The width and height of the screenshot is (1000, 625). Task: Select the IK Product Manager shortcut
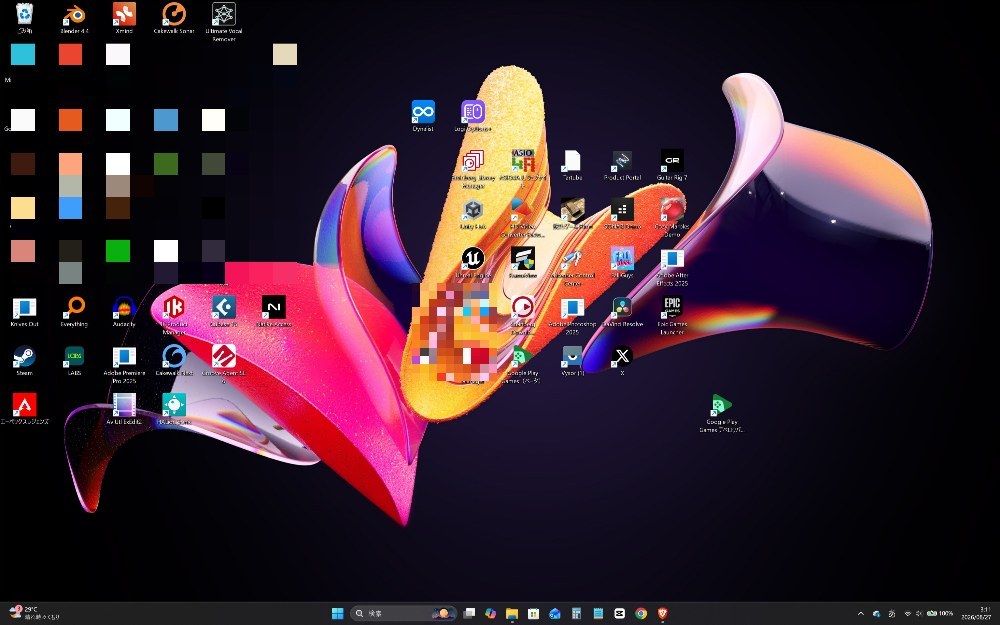(x=173, y=316)
